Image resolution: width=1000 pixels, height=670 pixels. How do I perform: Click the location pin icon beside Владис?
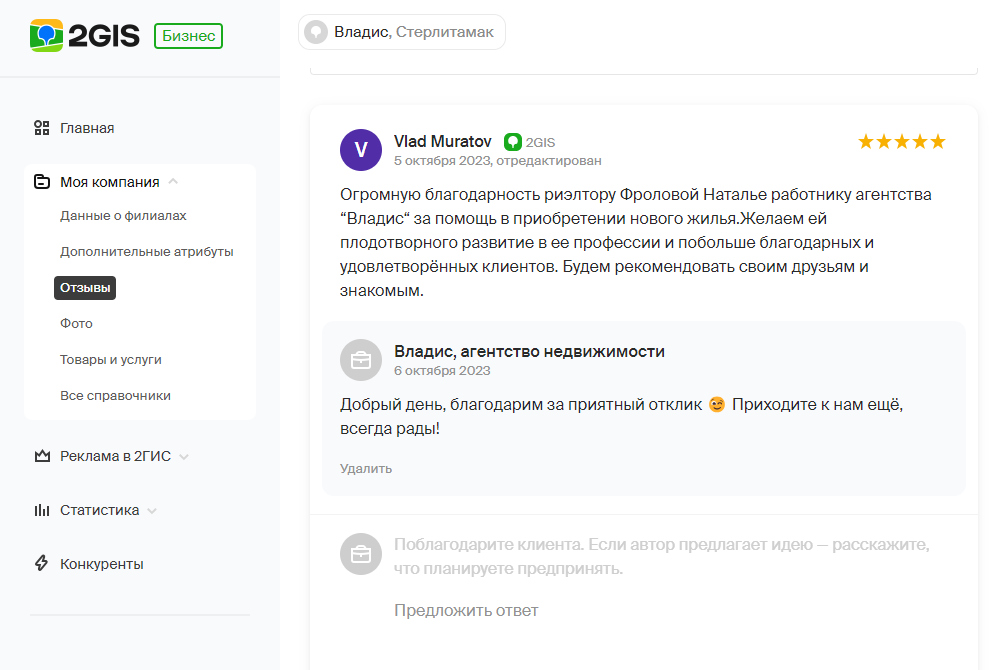pos(316,32)
